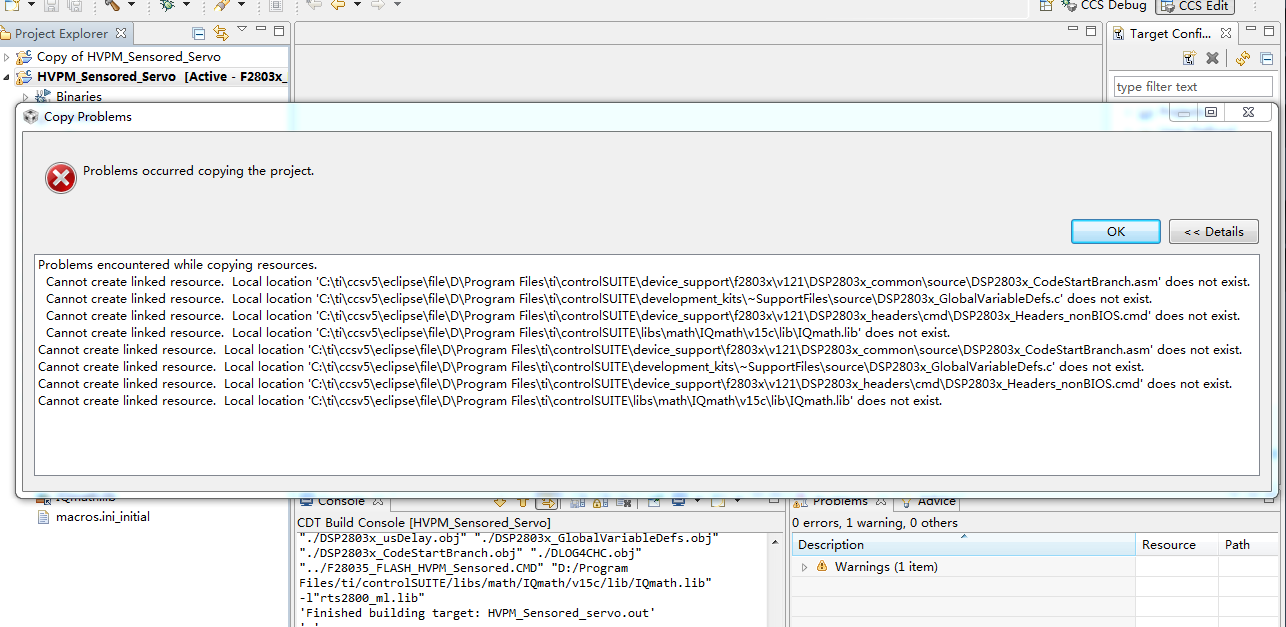Click the Open Perspective icon
Screen dimensions: 1286x627
point(1046,5)
